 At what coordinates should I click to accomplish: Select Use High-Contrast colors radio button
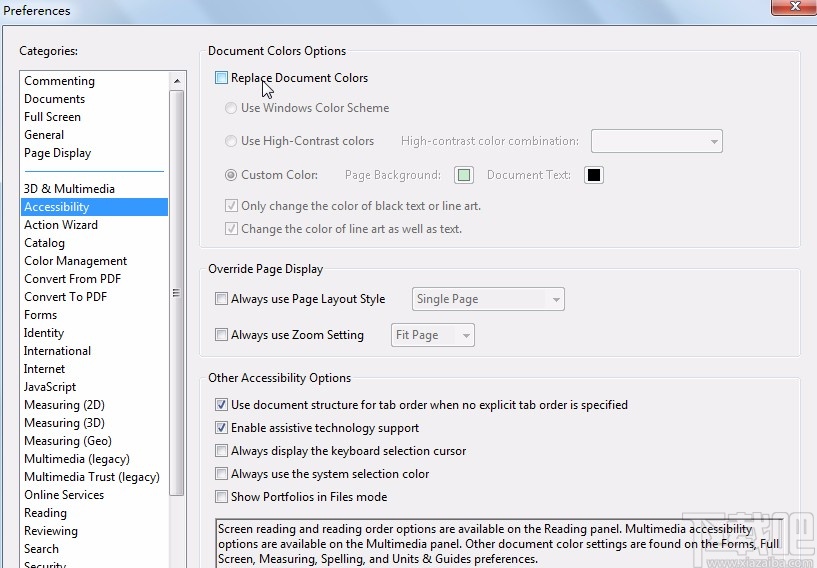[x=230, y=141]
